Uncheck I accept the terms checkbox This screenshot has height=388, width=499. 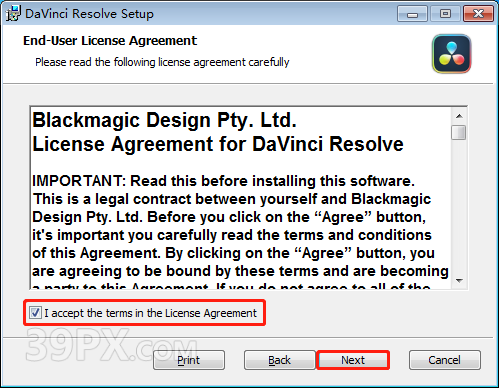[35, 313]
